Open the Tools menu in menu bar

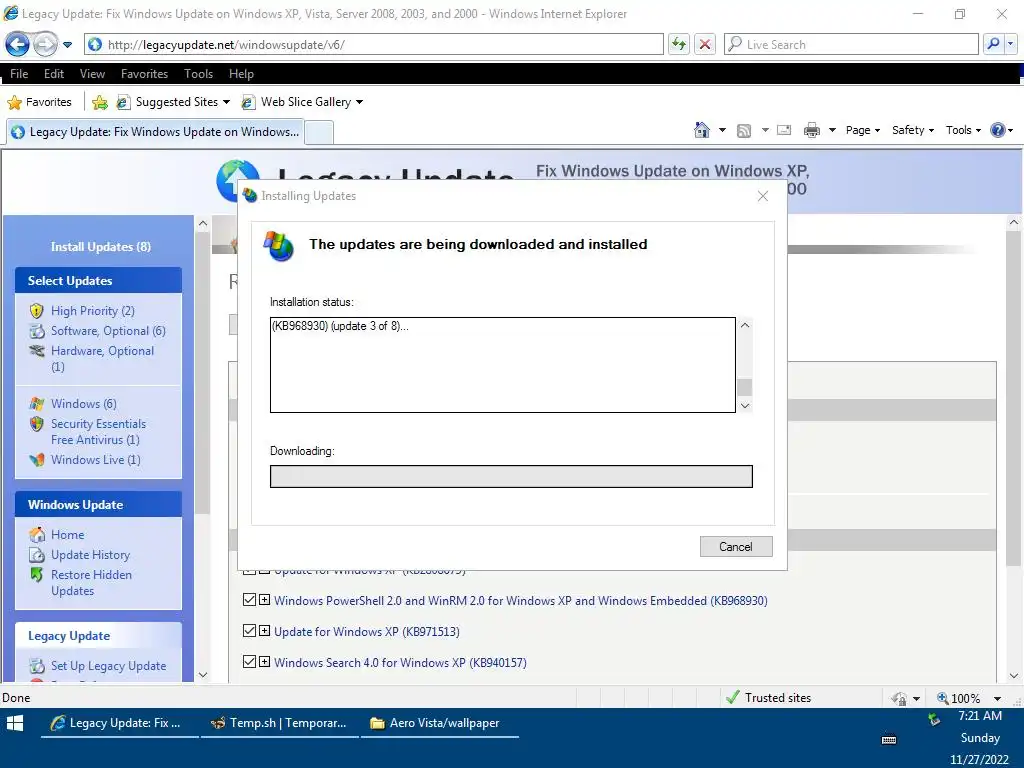point(199,74)
